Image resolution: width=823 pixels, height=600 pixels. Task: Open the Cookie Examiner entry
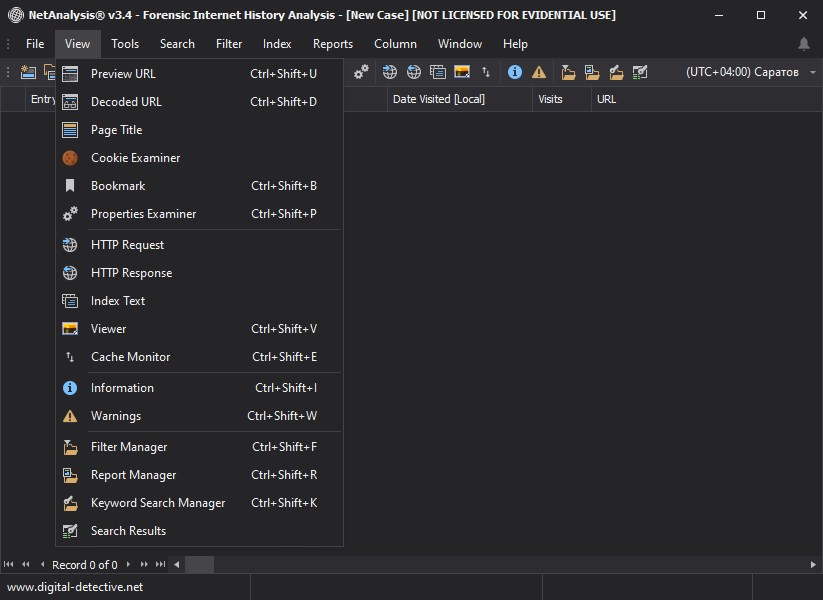tap(199, 157)
